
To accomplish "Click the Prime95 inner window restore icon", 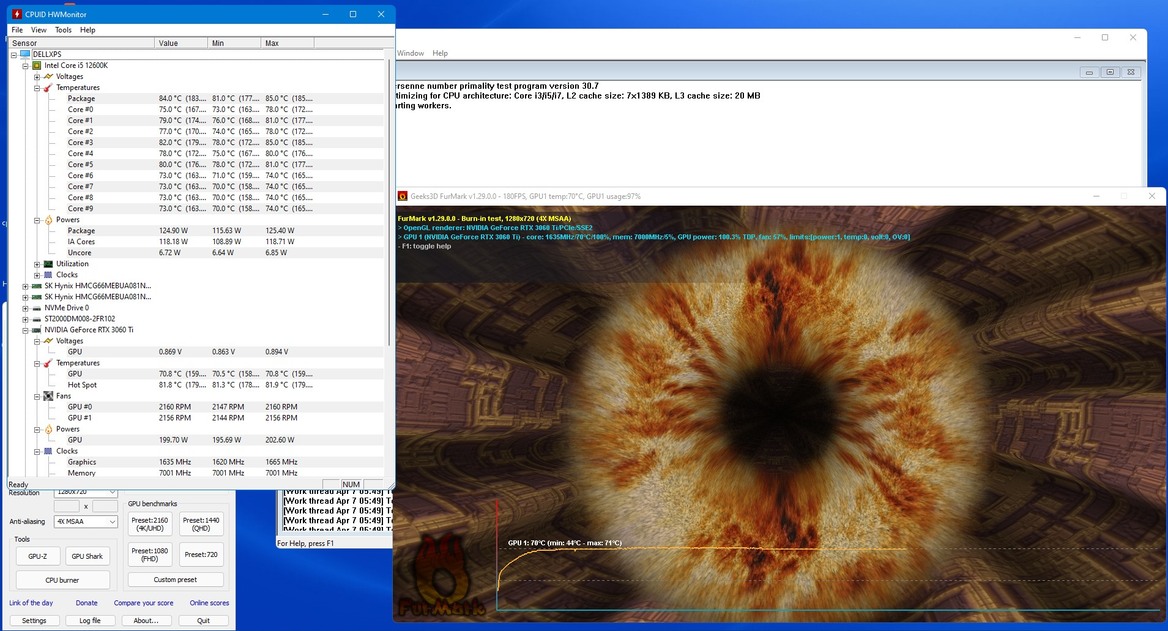I will 1110,72.
